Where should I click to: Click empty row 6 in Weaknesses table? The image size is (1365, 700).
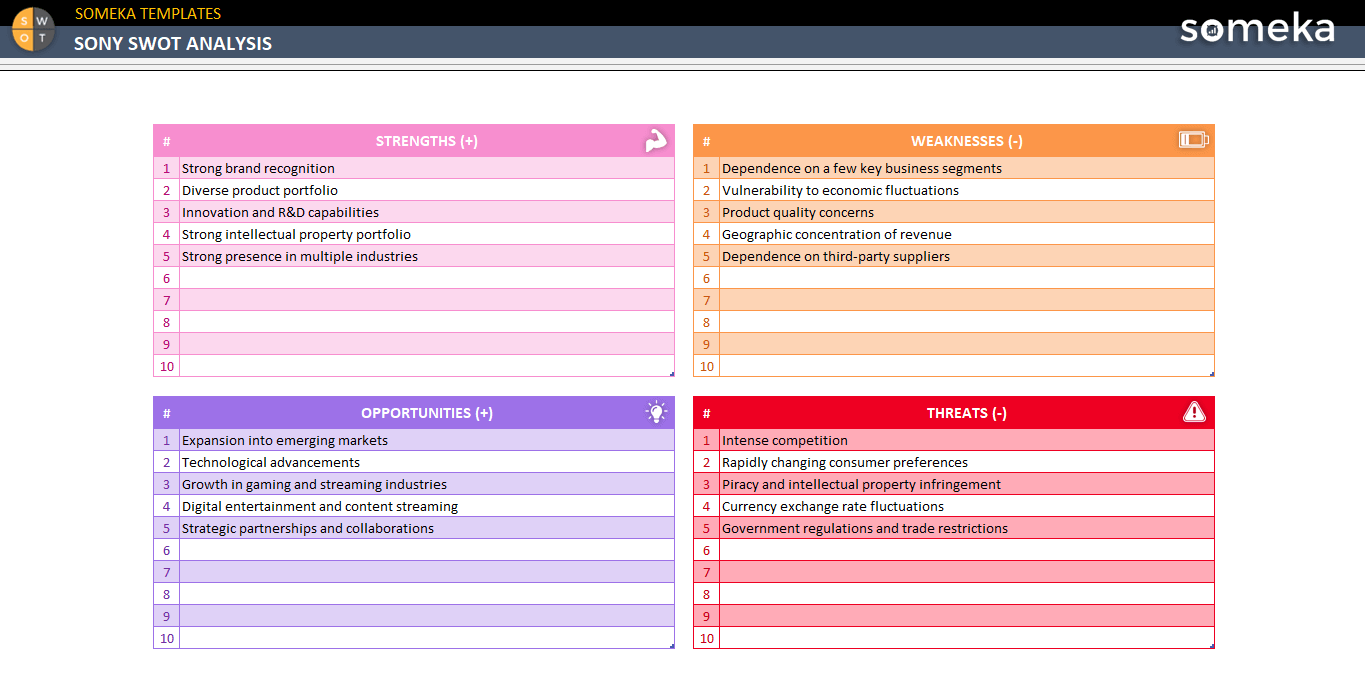967,278
